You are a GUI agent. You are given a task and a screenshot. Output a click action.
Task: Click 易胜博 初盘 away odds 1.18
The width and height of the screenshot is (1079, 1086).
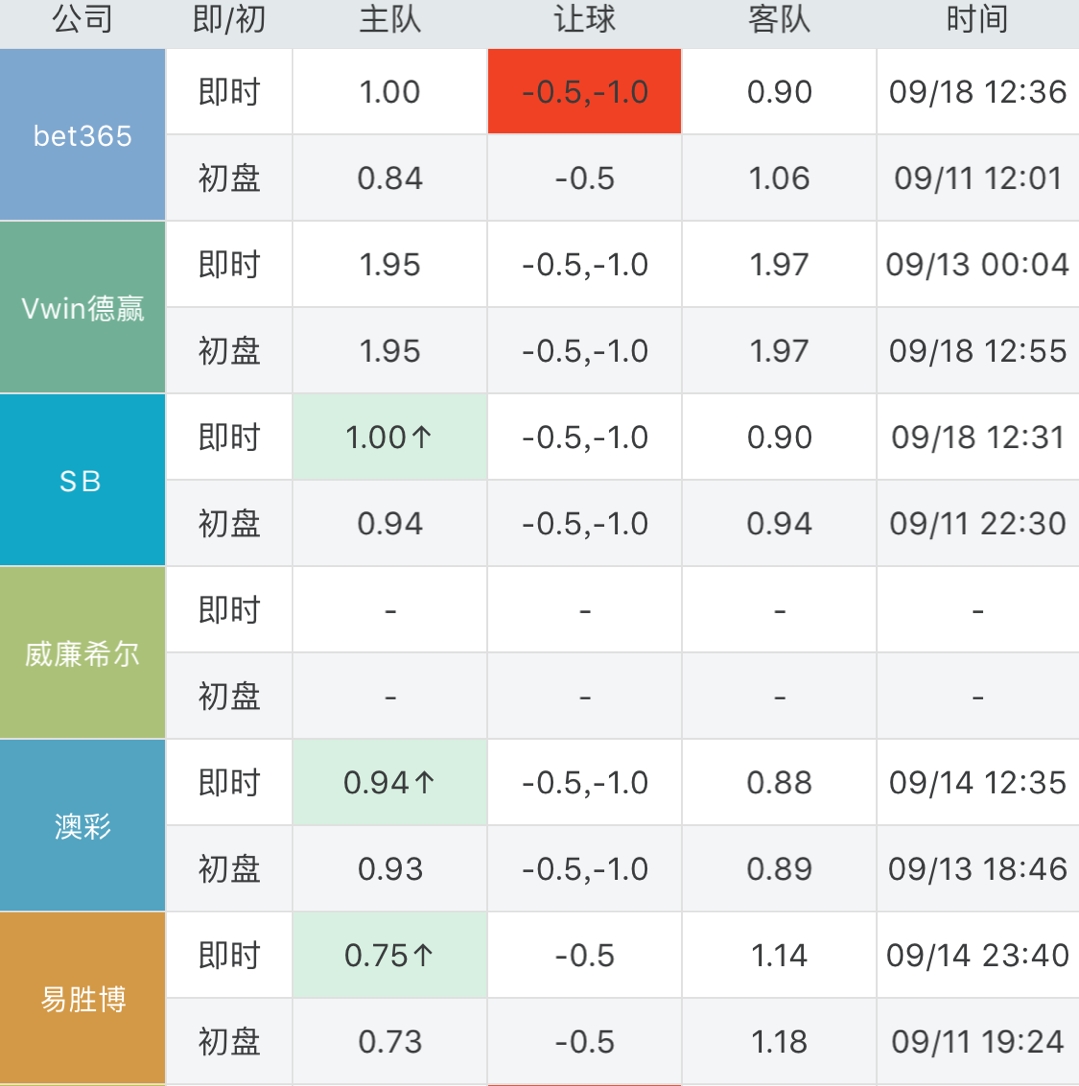tap(778, 1041)
